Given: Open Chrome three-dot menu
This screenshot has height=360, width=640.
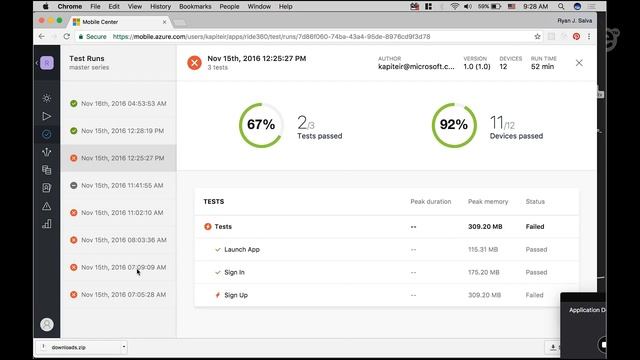Looking at the screenshot, I should pos(589,36).
